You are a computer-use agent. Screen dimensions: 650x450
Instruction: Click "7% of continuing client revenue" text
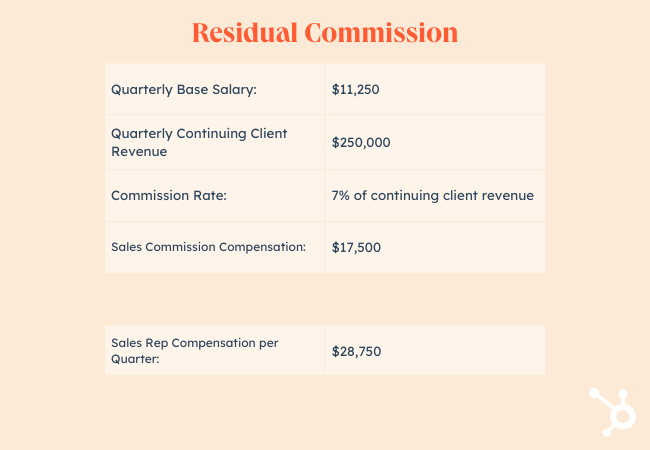coord(432,195)
